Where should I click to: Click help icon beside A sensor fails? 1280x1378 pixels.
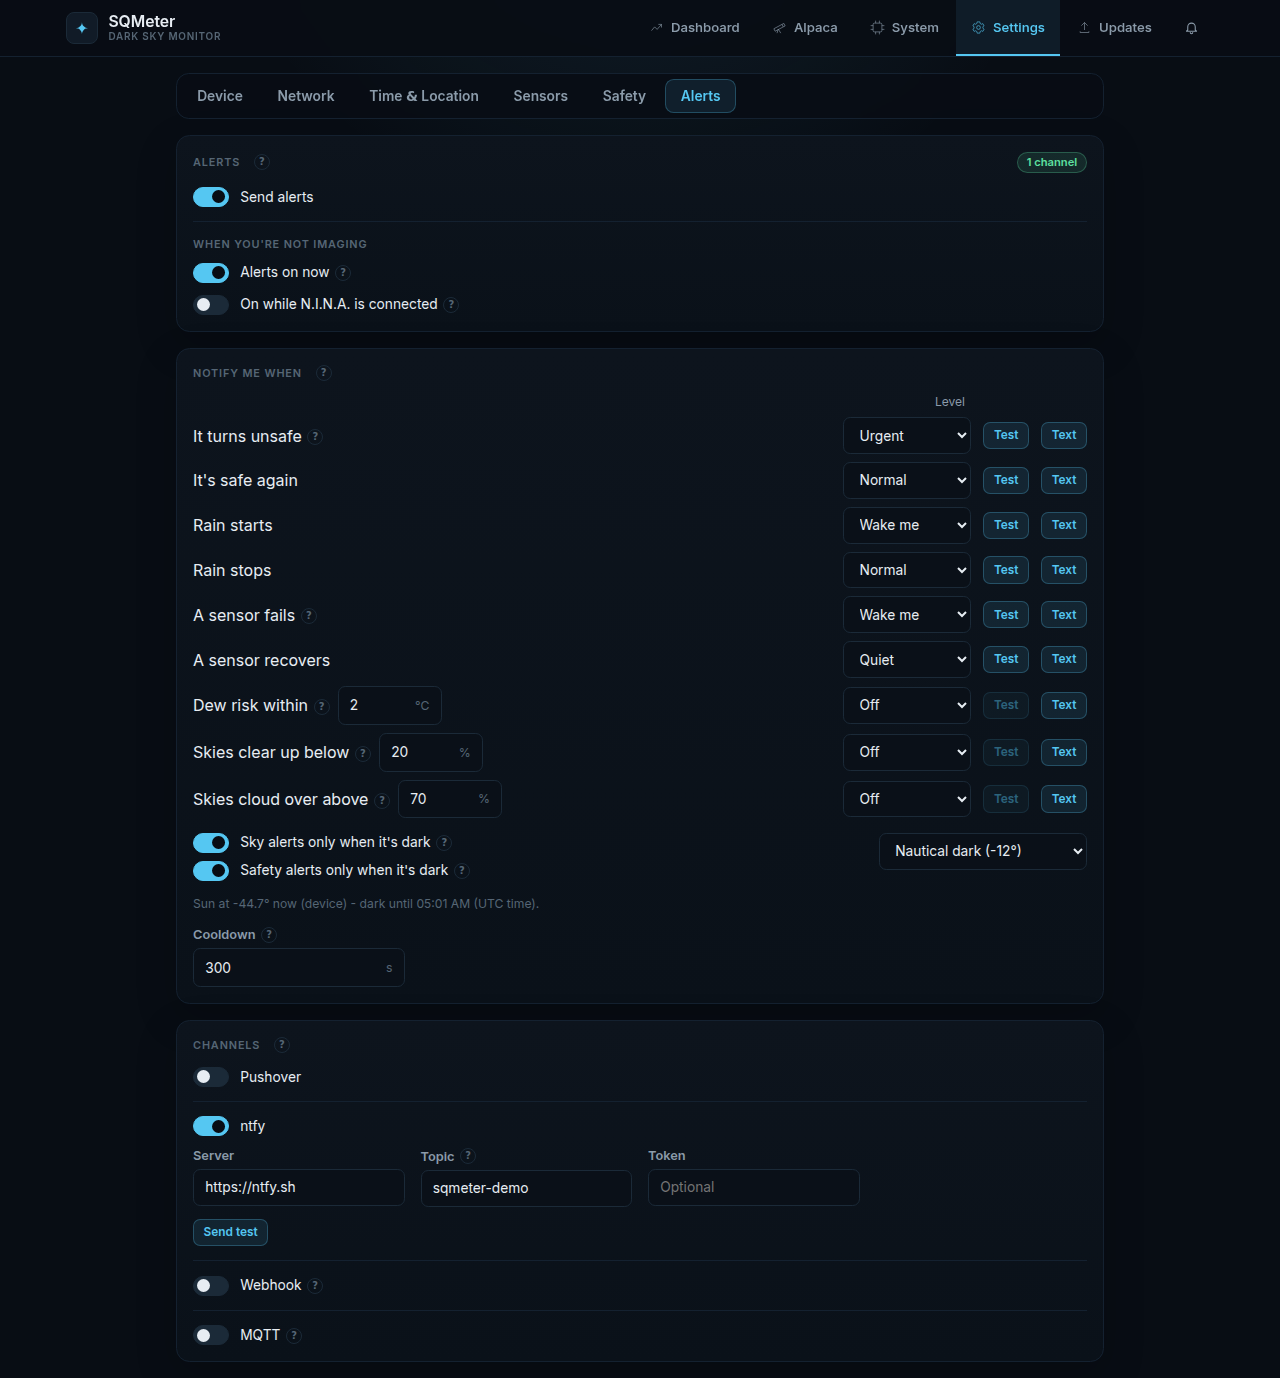(309, 616)
